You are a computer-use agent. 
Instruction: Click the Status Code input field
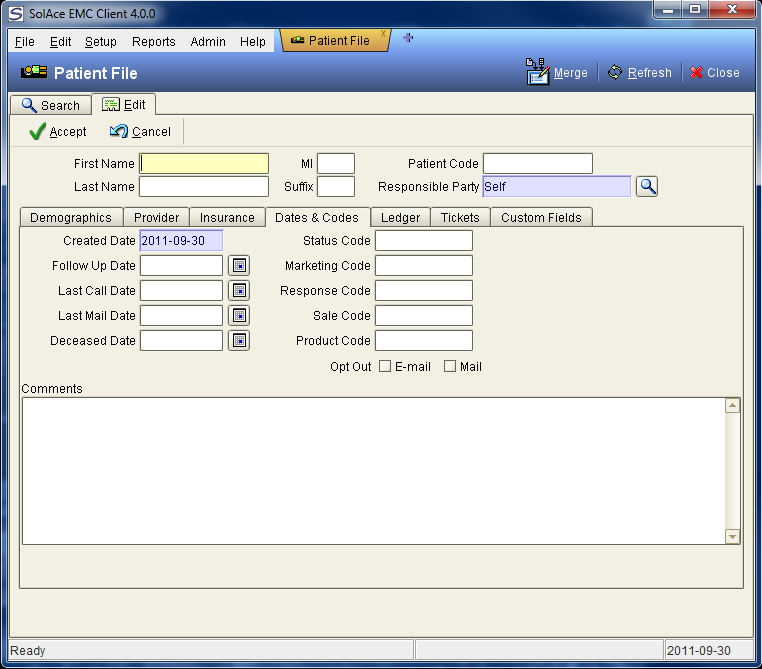pos(424,240)
